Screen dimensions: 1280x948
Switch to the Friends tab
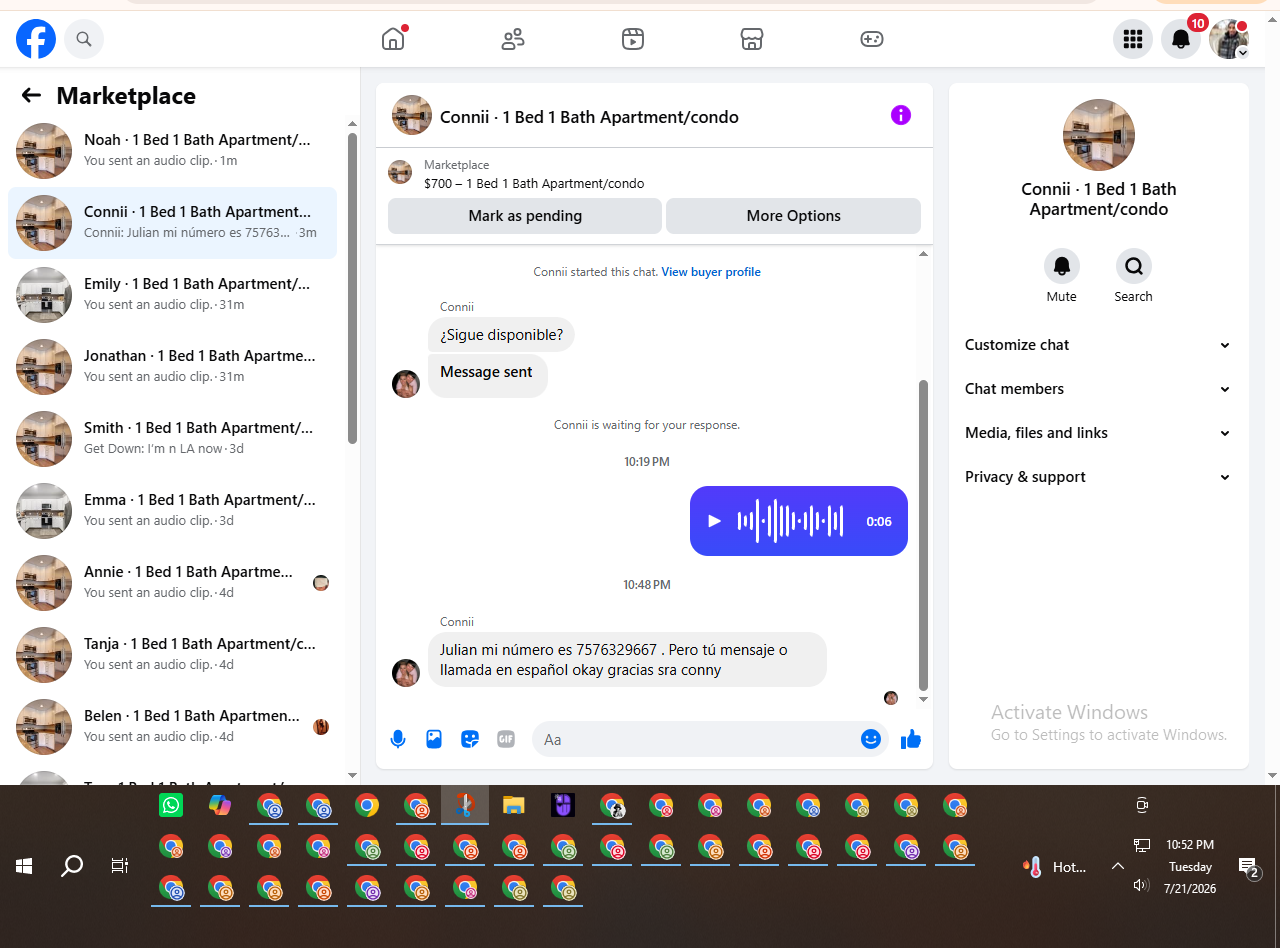513,39
